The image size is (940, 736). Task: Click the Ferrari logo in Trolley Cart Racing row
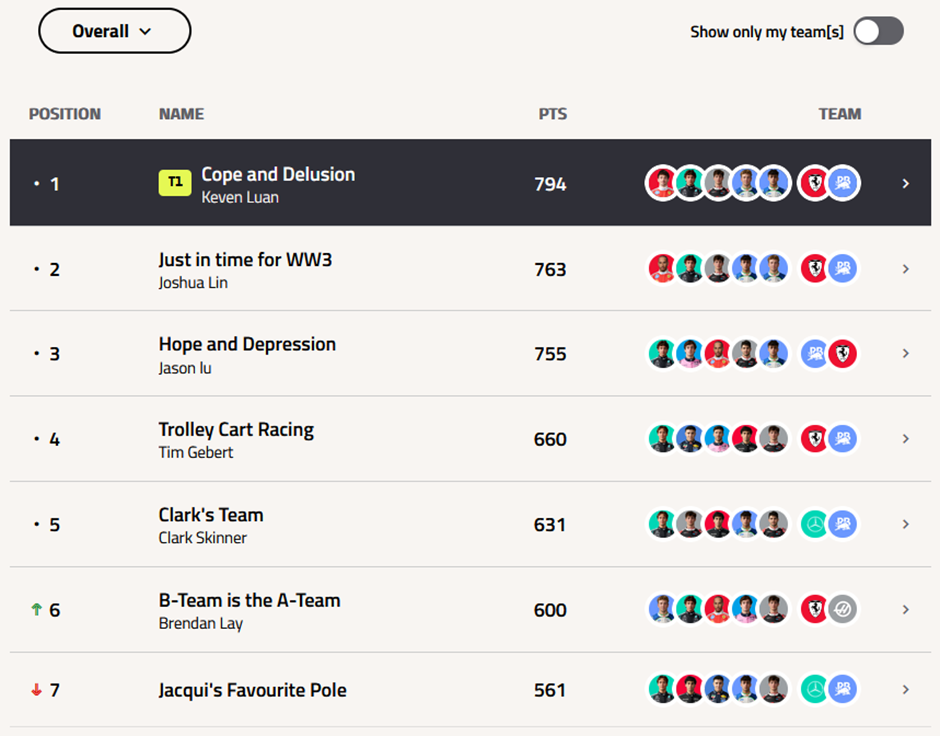tap(815, 439)
